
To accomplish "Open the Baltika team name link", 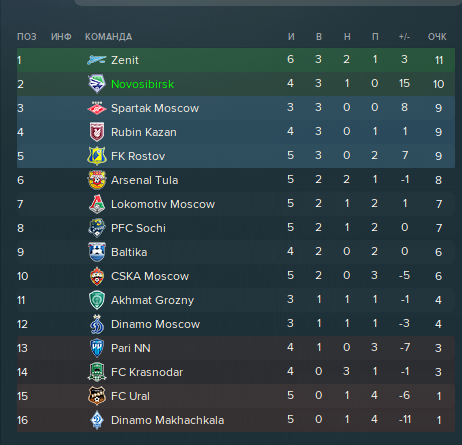I will tap(129, 252).
